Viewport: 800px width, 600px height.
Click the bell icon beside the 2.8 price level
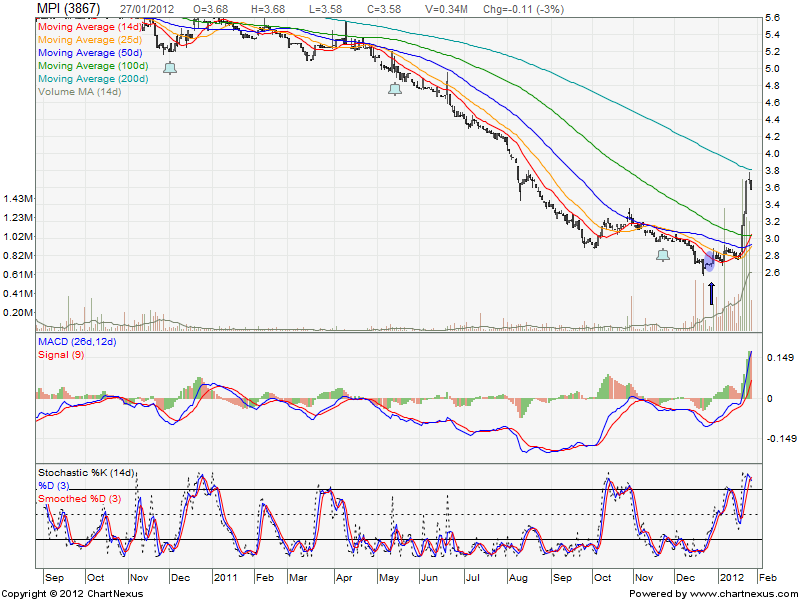click(663, 256)
